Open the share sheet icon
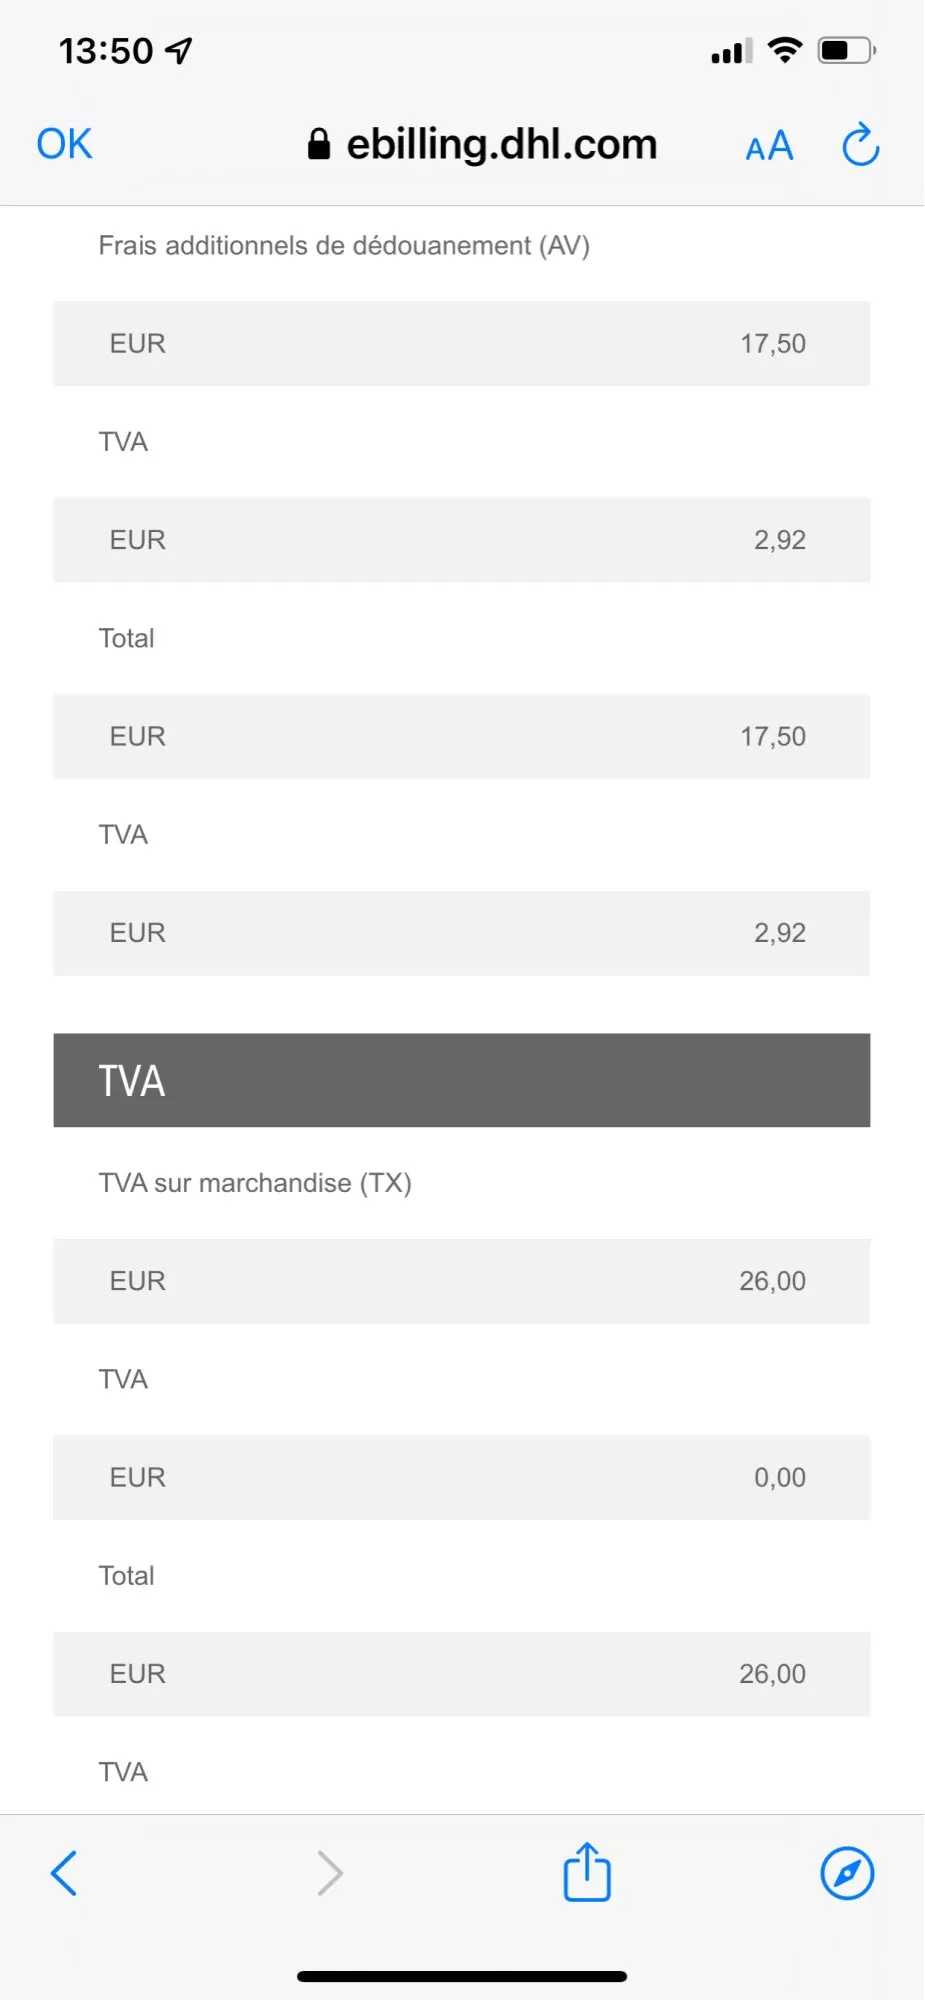Screen dimensions: 925x2000 point(587,1872)
